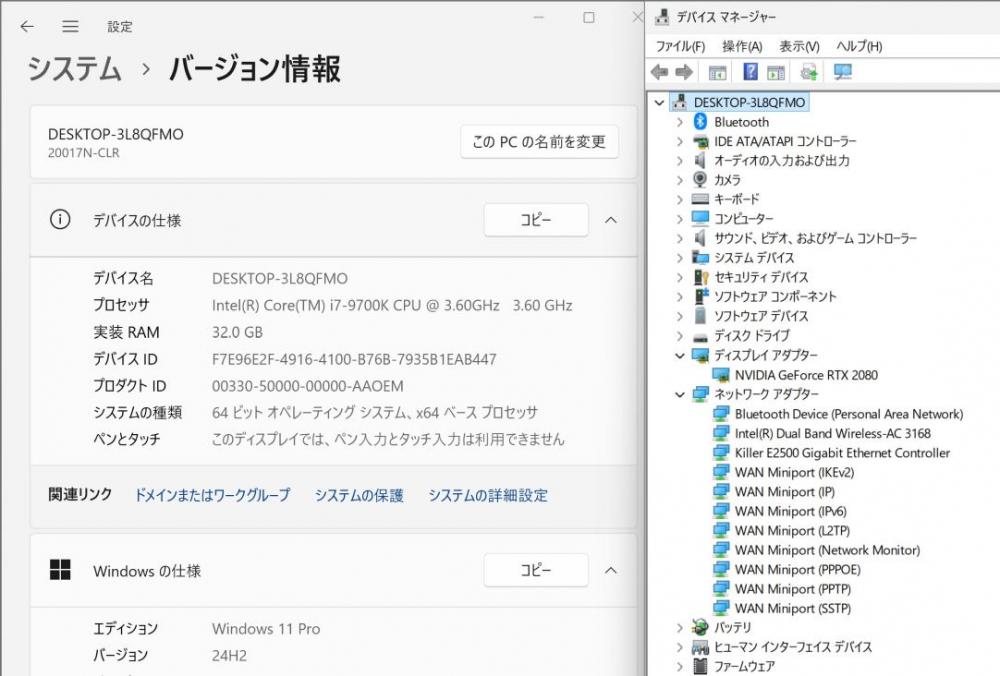
Task: Open the ヘルプ(H) menu
Action: pyautogui.click(x=858, y=46)
